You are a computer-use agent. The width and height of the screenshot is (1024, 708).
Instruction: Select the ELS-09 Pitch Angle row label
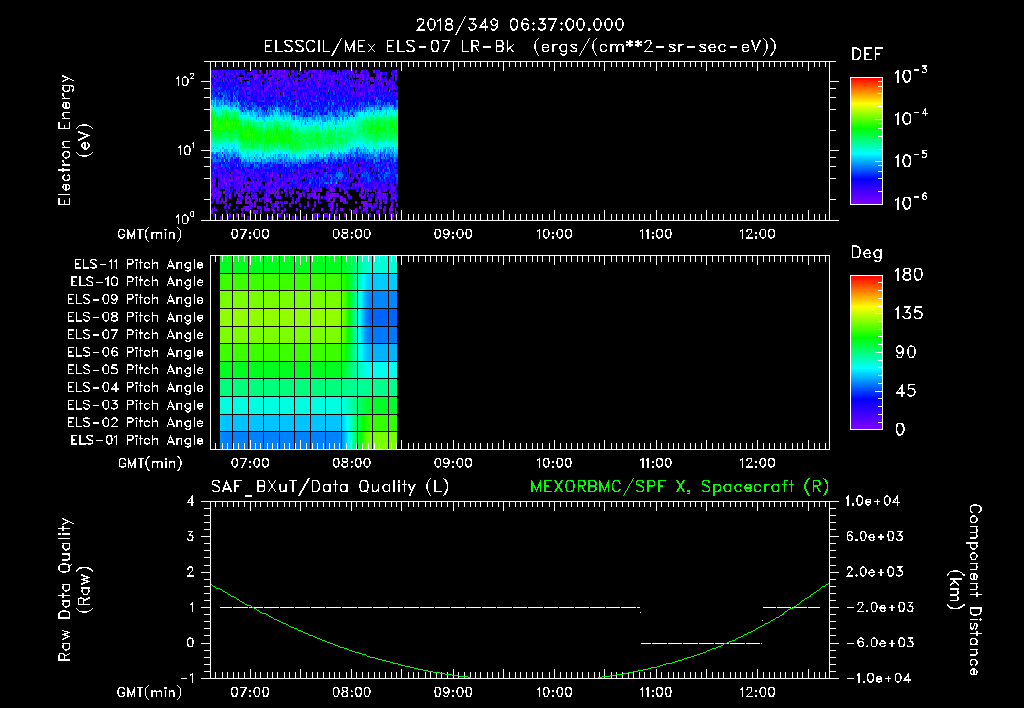pyautogui.click(x=136, y=300)
